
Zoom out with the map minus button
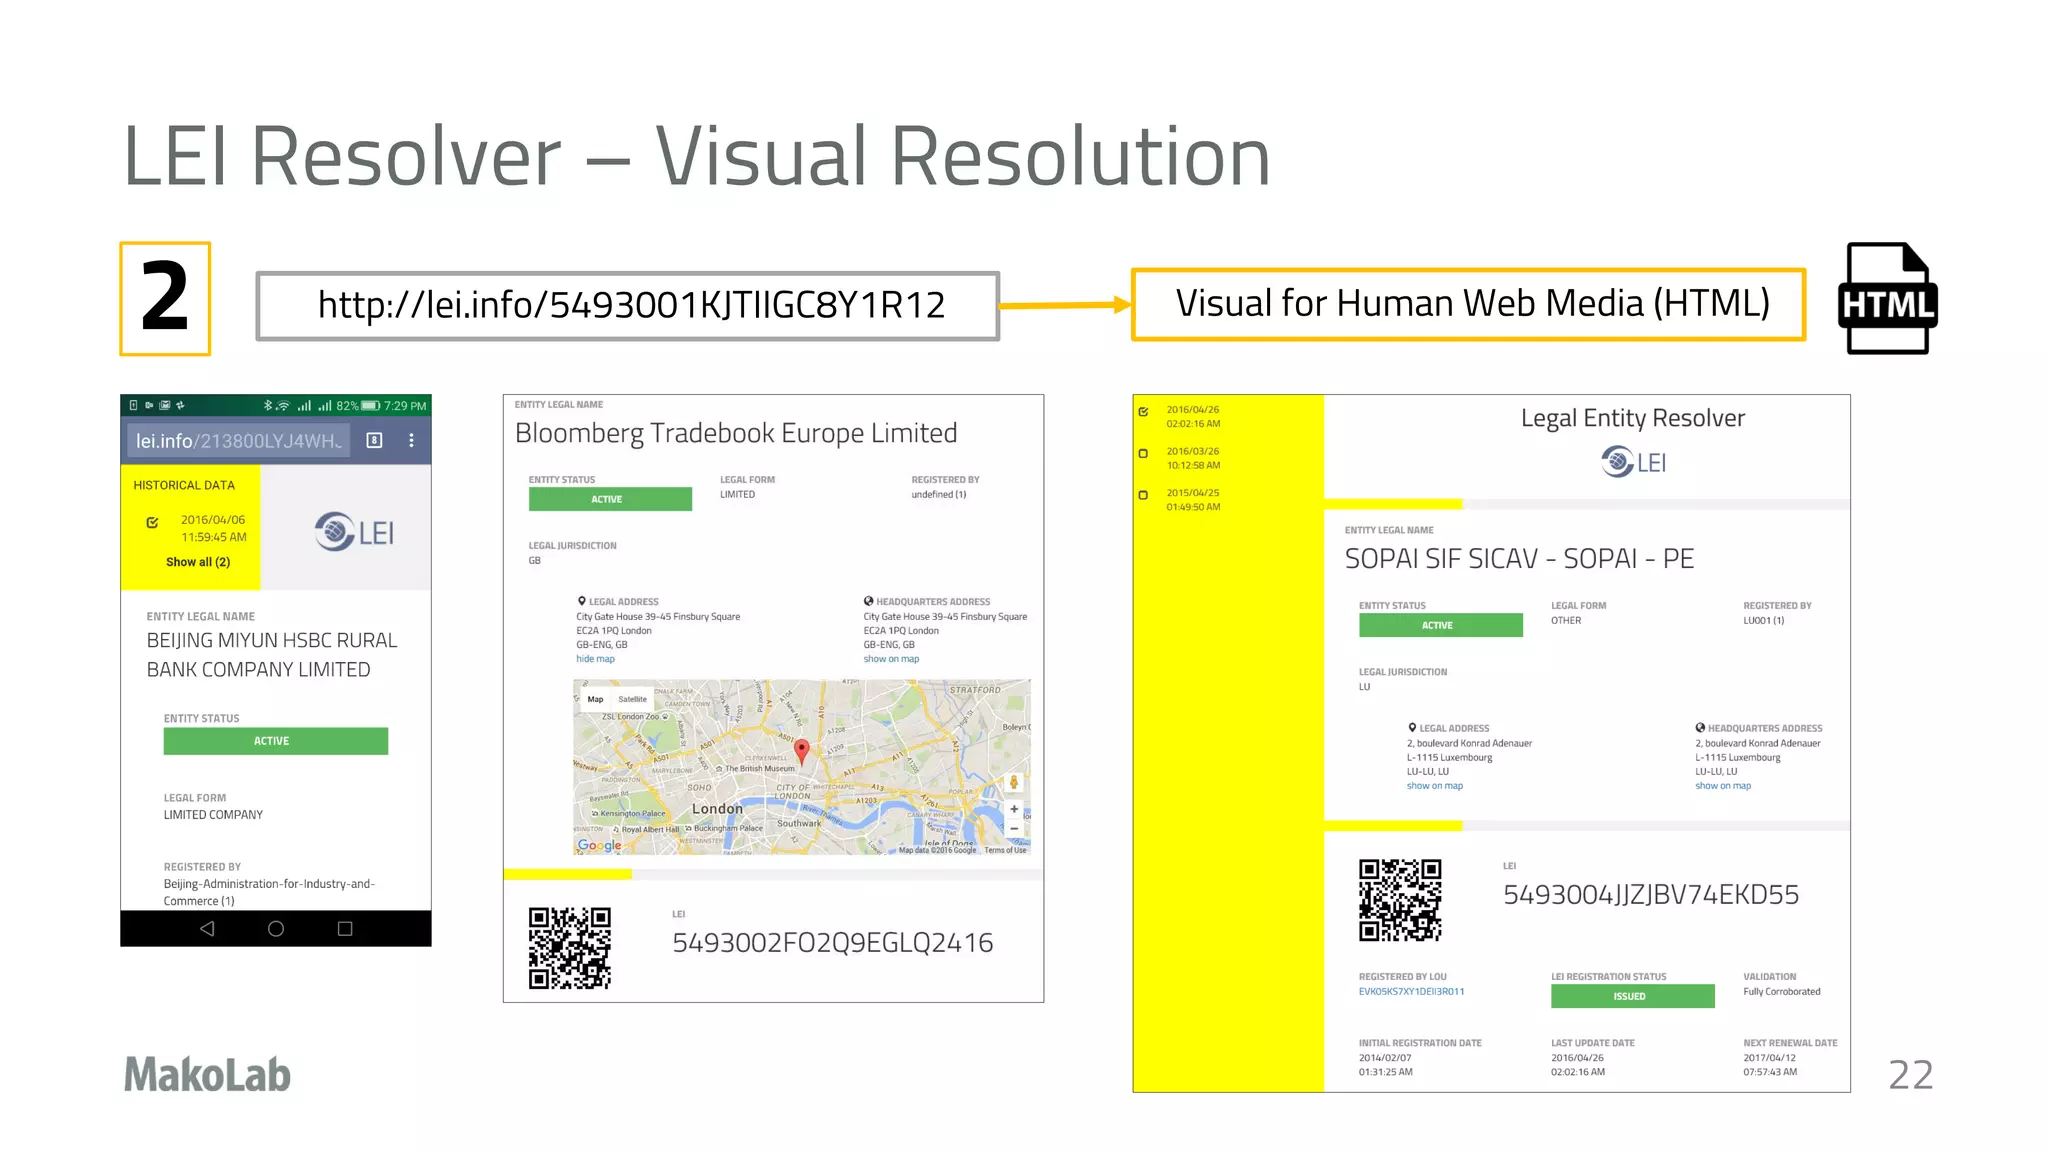tap(1014, 829)
